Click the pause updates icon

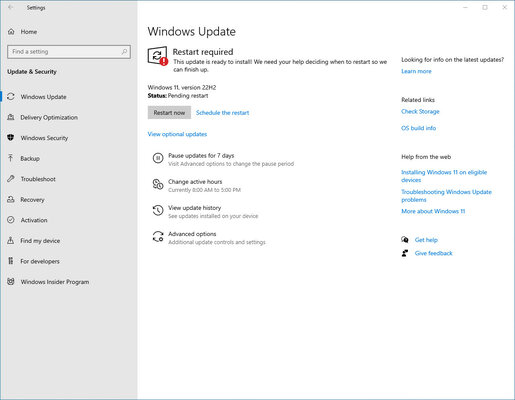point(158,158)
